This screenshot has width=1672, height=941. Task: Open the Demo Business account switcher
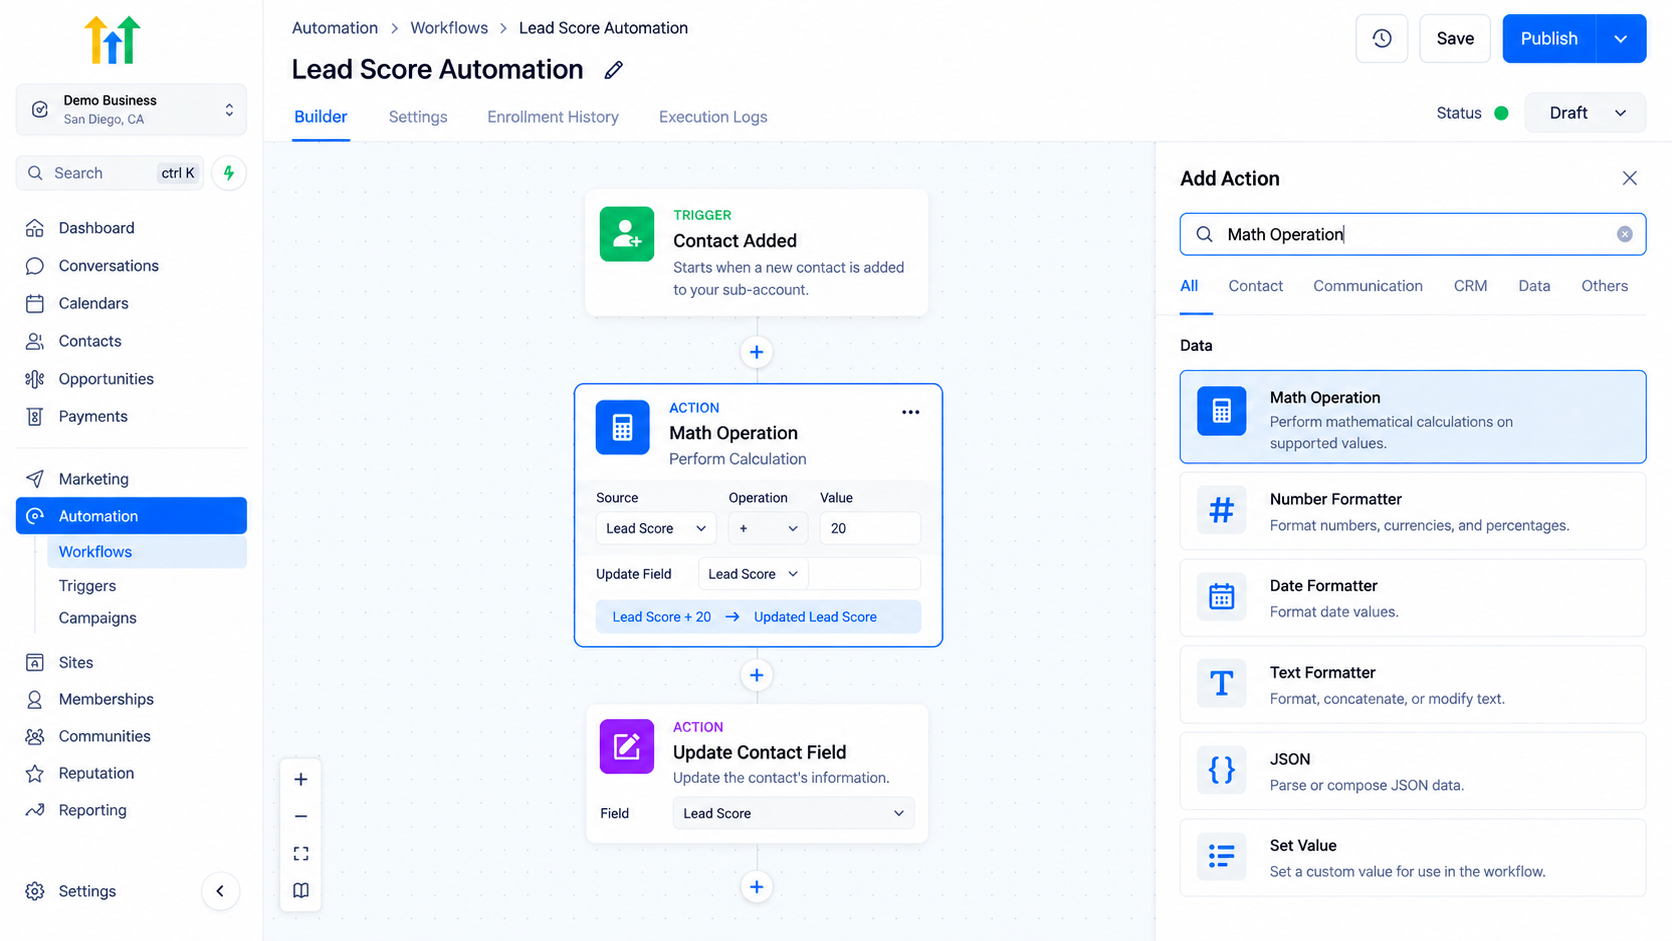coord(131,110)
